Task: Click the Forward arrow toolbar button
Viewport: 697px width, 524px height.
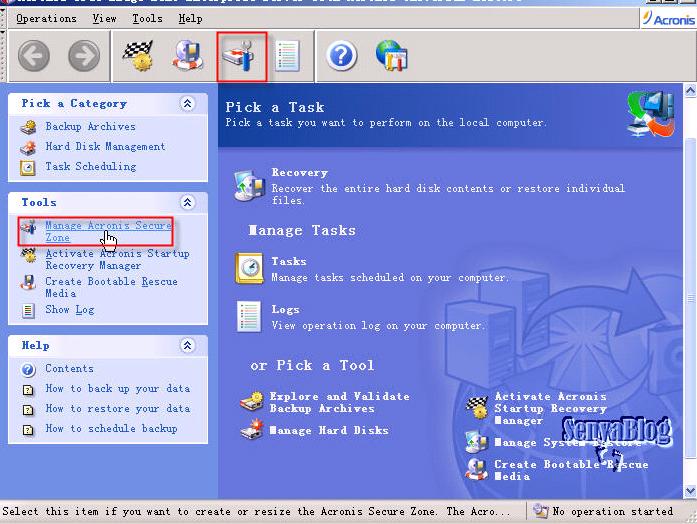Action: (84, 56)
